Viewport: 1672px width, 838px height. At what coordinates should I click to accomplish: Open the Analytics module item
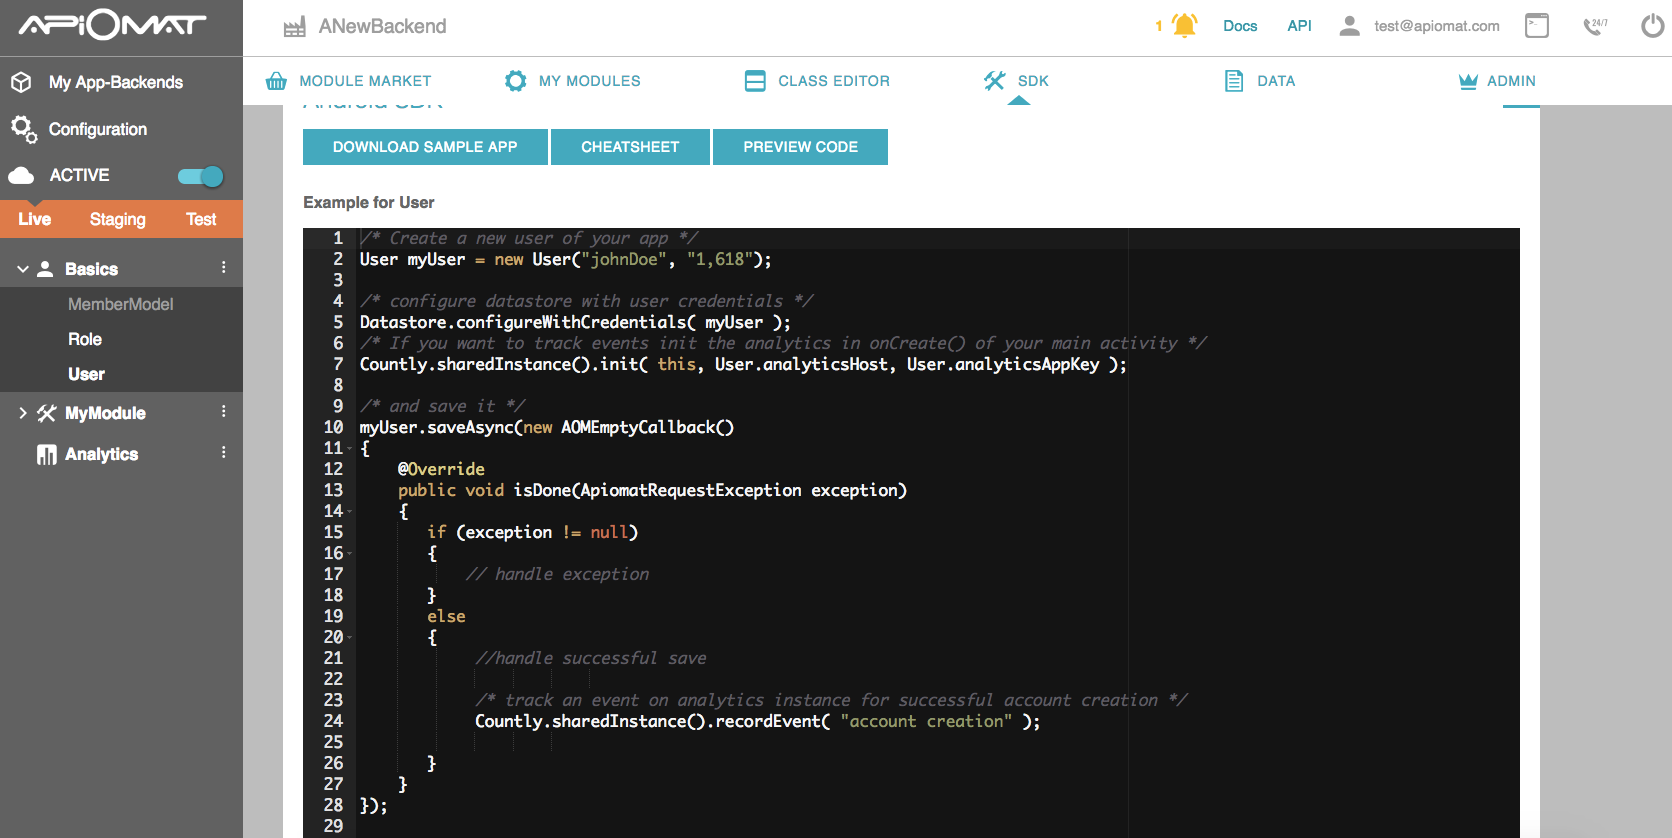tap(101, 454)
